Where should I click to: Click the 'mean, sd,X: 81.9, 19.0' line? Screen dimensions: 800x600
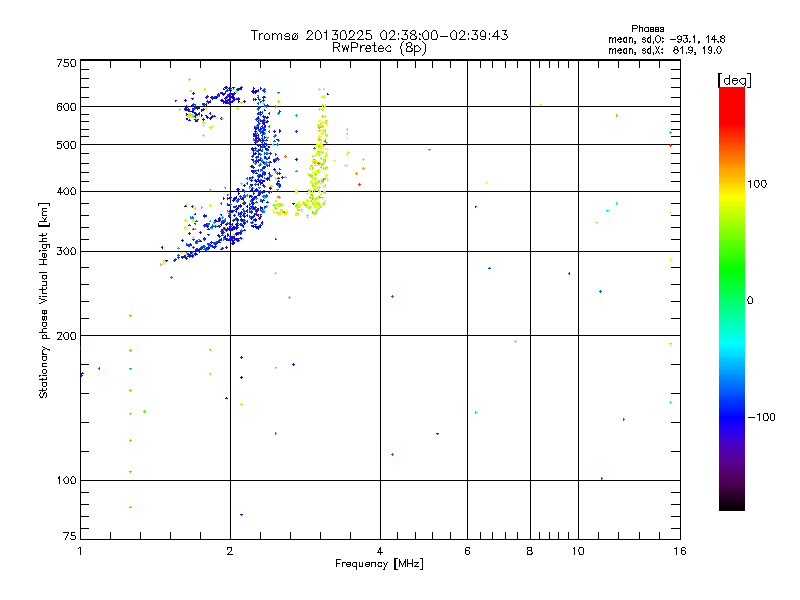[665, 50]
